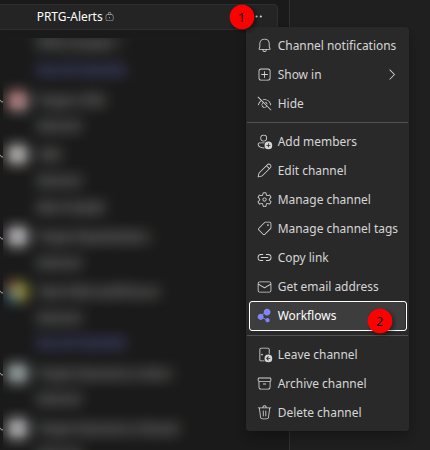The width and height of the screenshot is (430, 450).
Task: Click the Leave channel door icon
Action: [x=265, y=355]
